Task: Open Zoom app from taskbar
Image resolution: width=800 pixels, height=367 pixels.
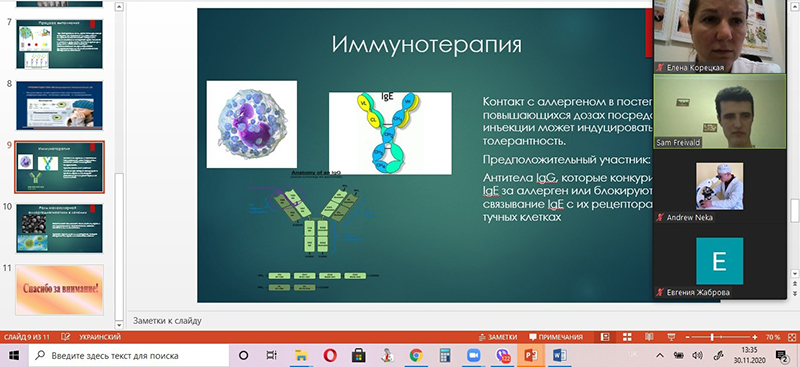Action: pyautogui.click(x=474, y=355)
